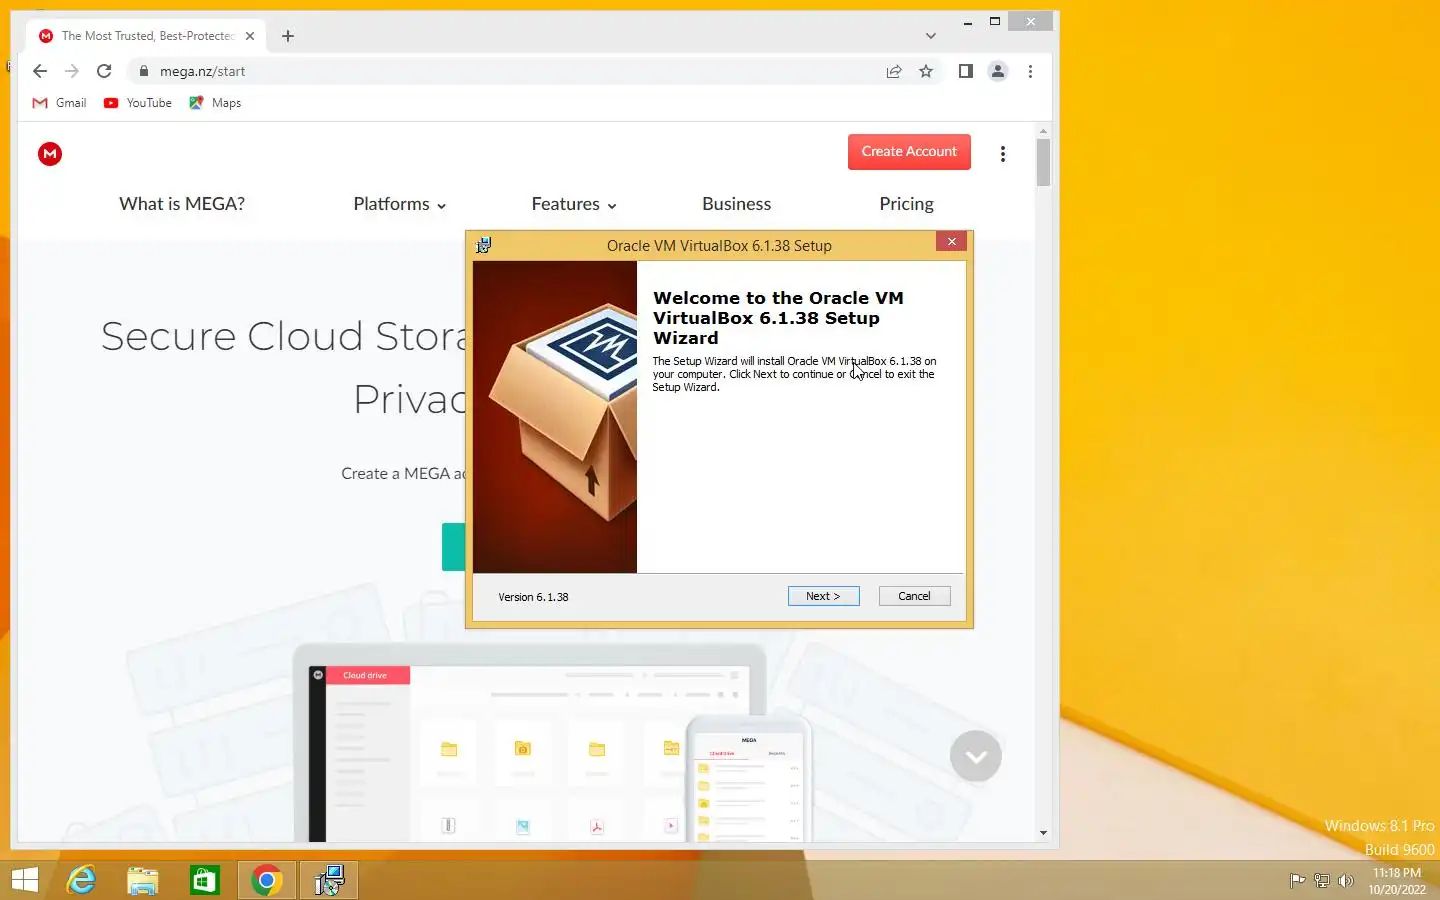Reload the mega.nz page
Image resolution: width=1440 pixels, height=900 pixels.
point(104,71)
